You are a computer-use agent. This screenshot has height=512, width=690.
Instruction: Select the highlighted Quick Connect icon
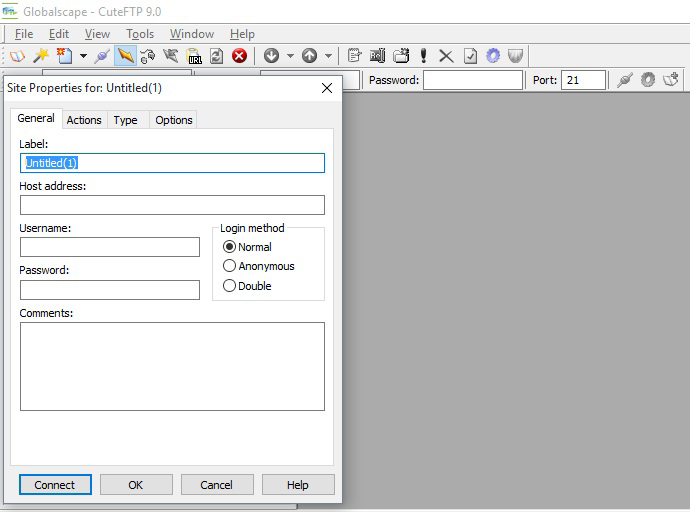[125, 56]
